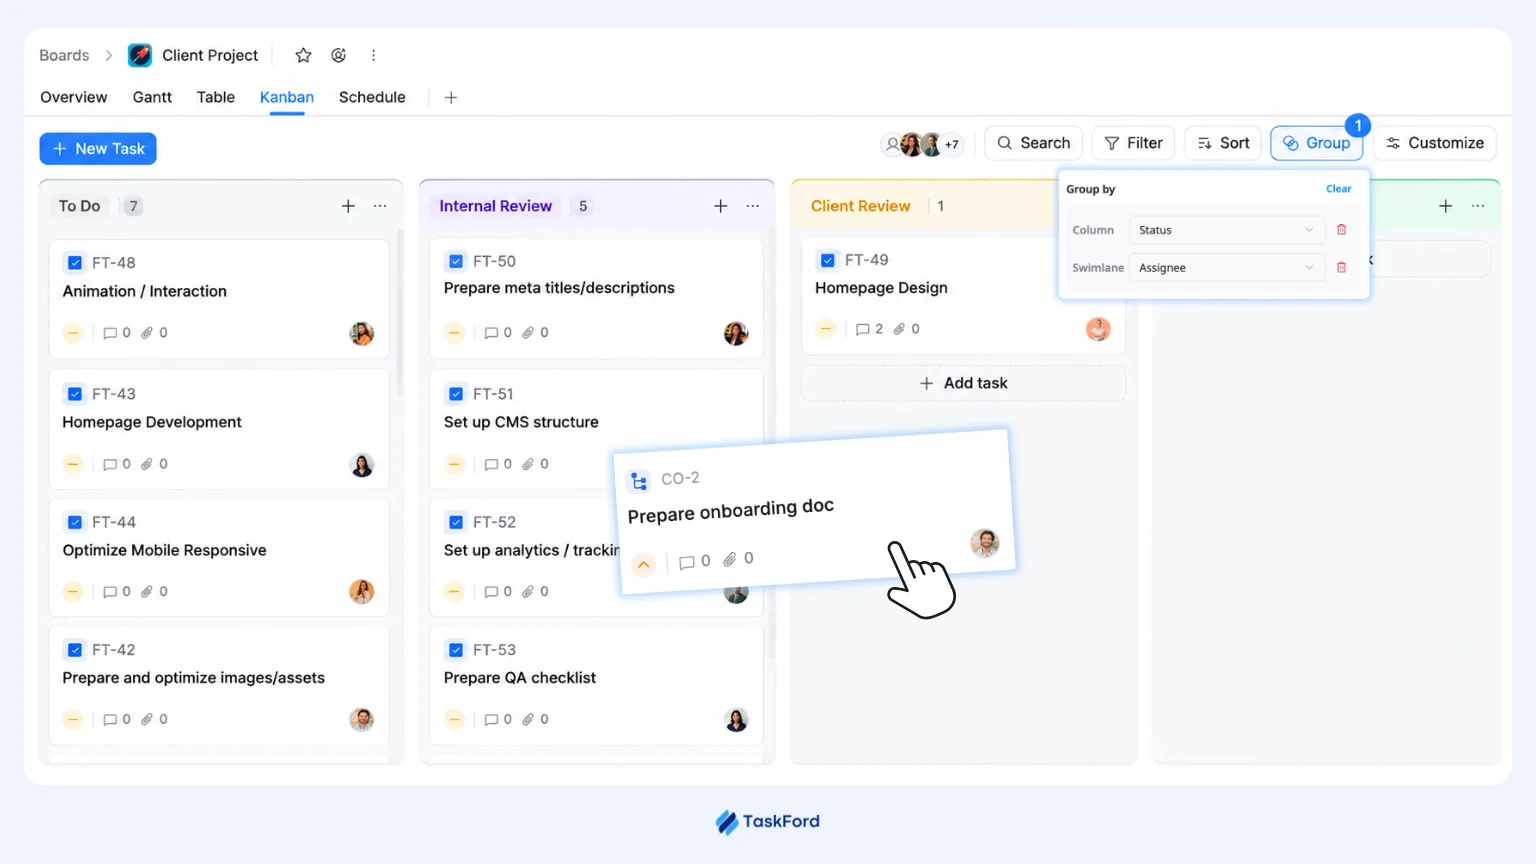
Task: Toggle checkbox on FT-49 task
Action: pyautogui.click(x=828, y=260)
